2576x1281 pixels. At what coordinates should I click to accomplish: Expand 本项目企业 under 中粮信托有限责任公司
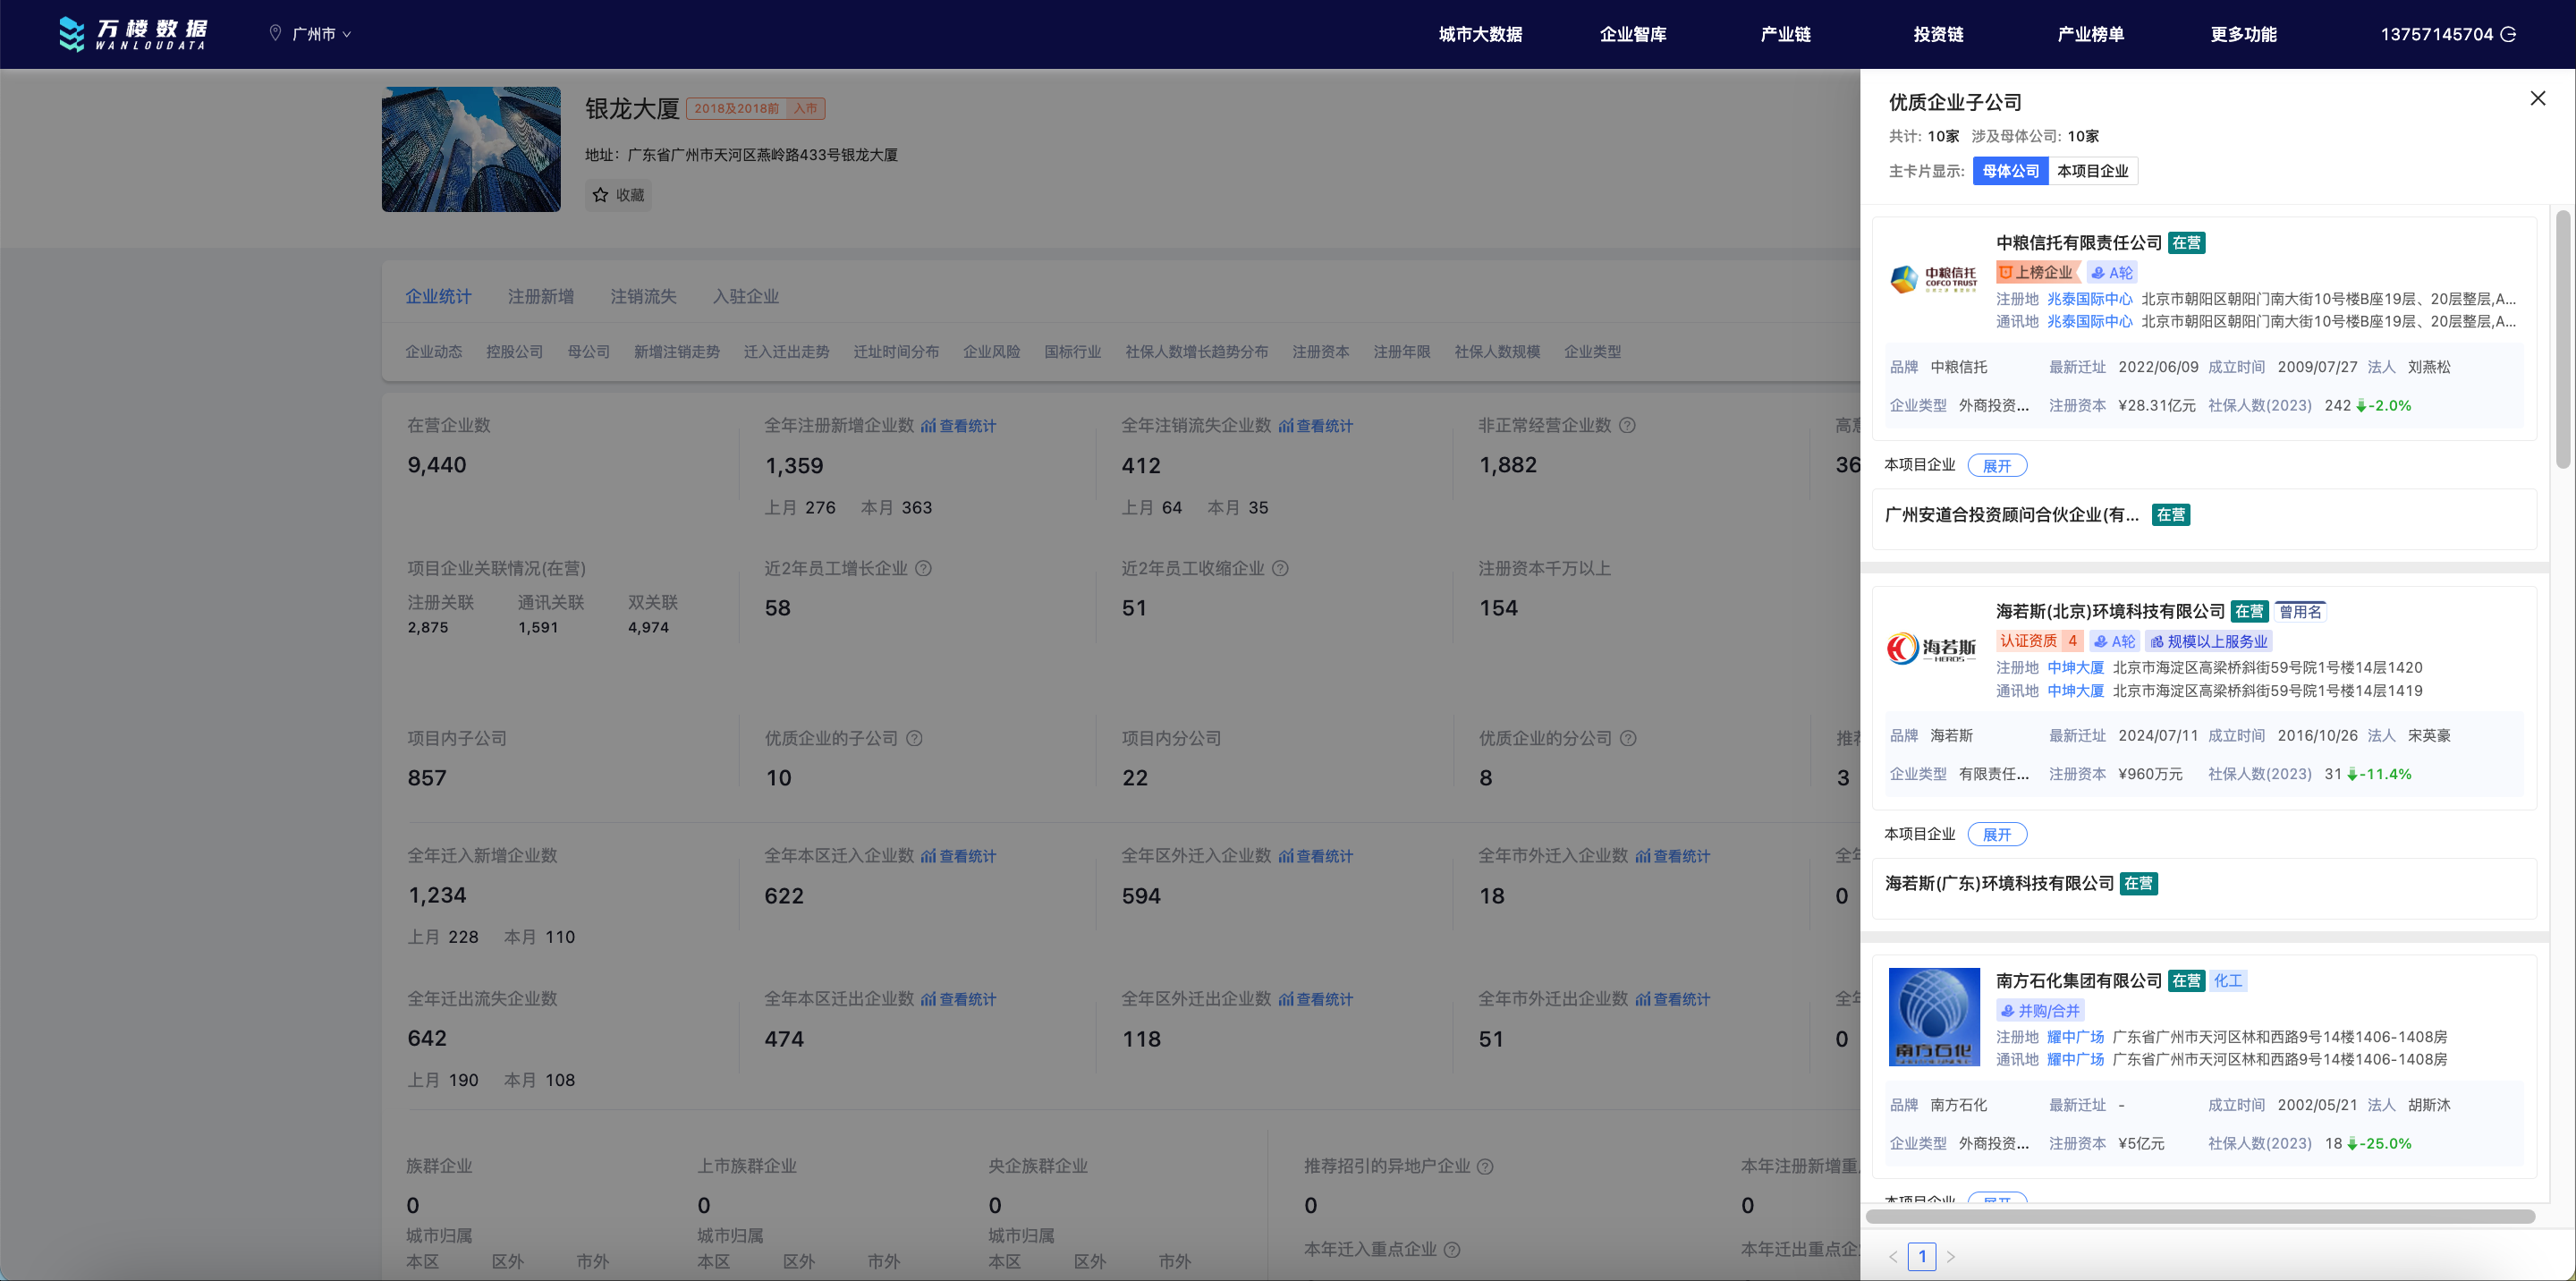1996,466
